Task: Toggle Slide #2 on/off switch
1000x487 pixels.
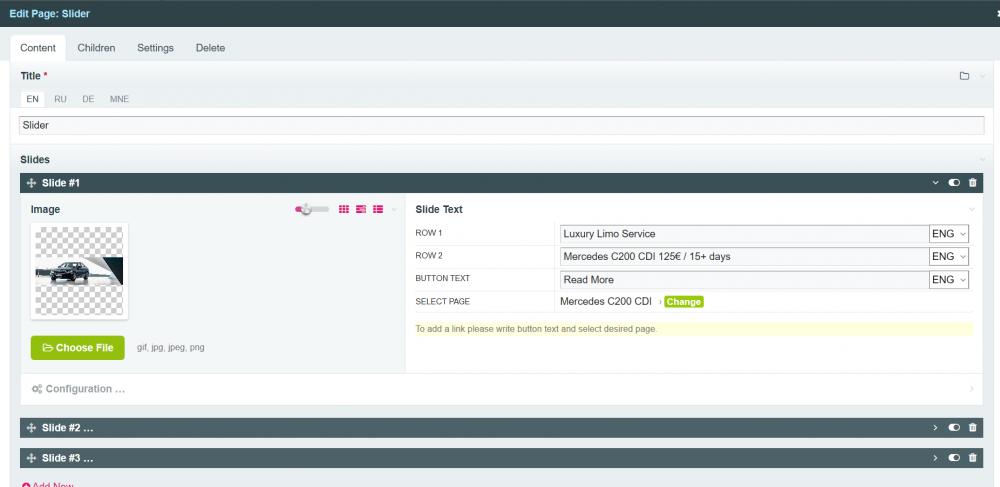Action: tap(954, 428)
